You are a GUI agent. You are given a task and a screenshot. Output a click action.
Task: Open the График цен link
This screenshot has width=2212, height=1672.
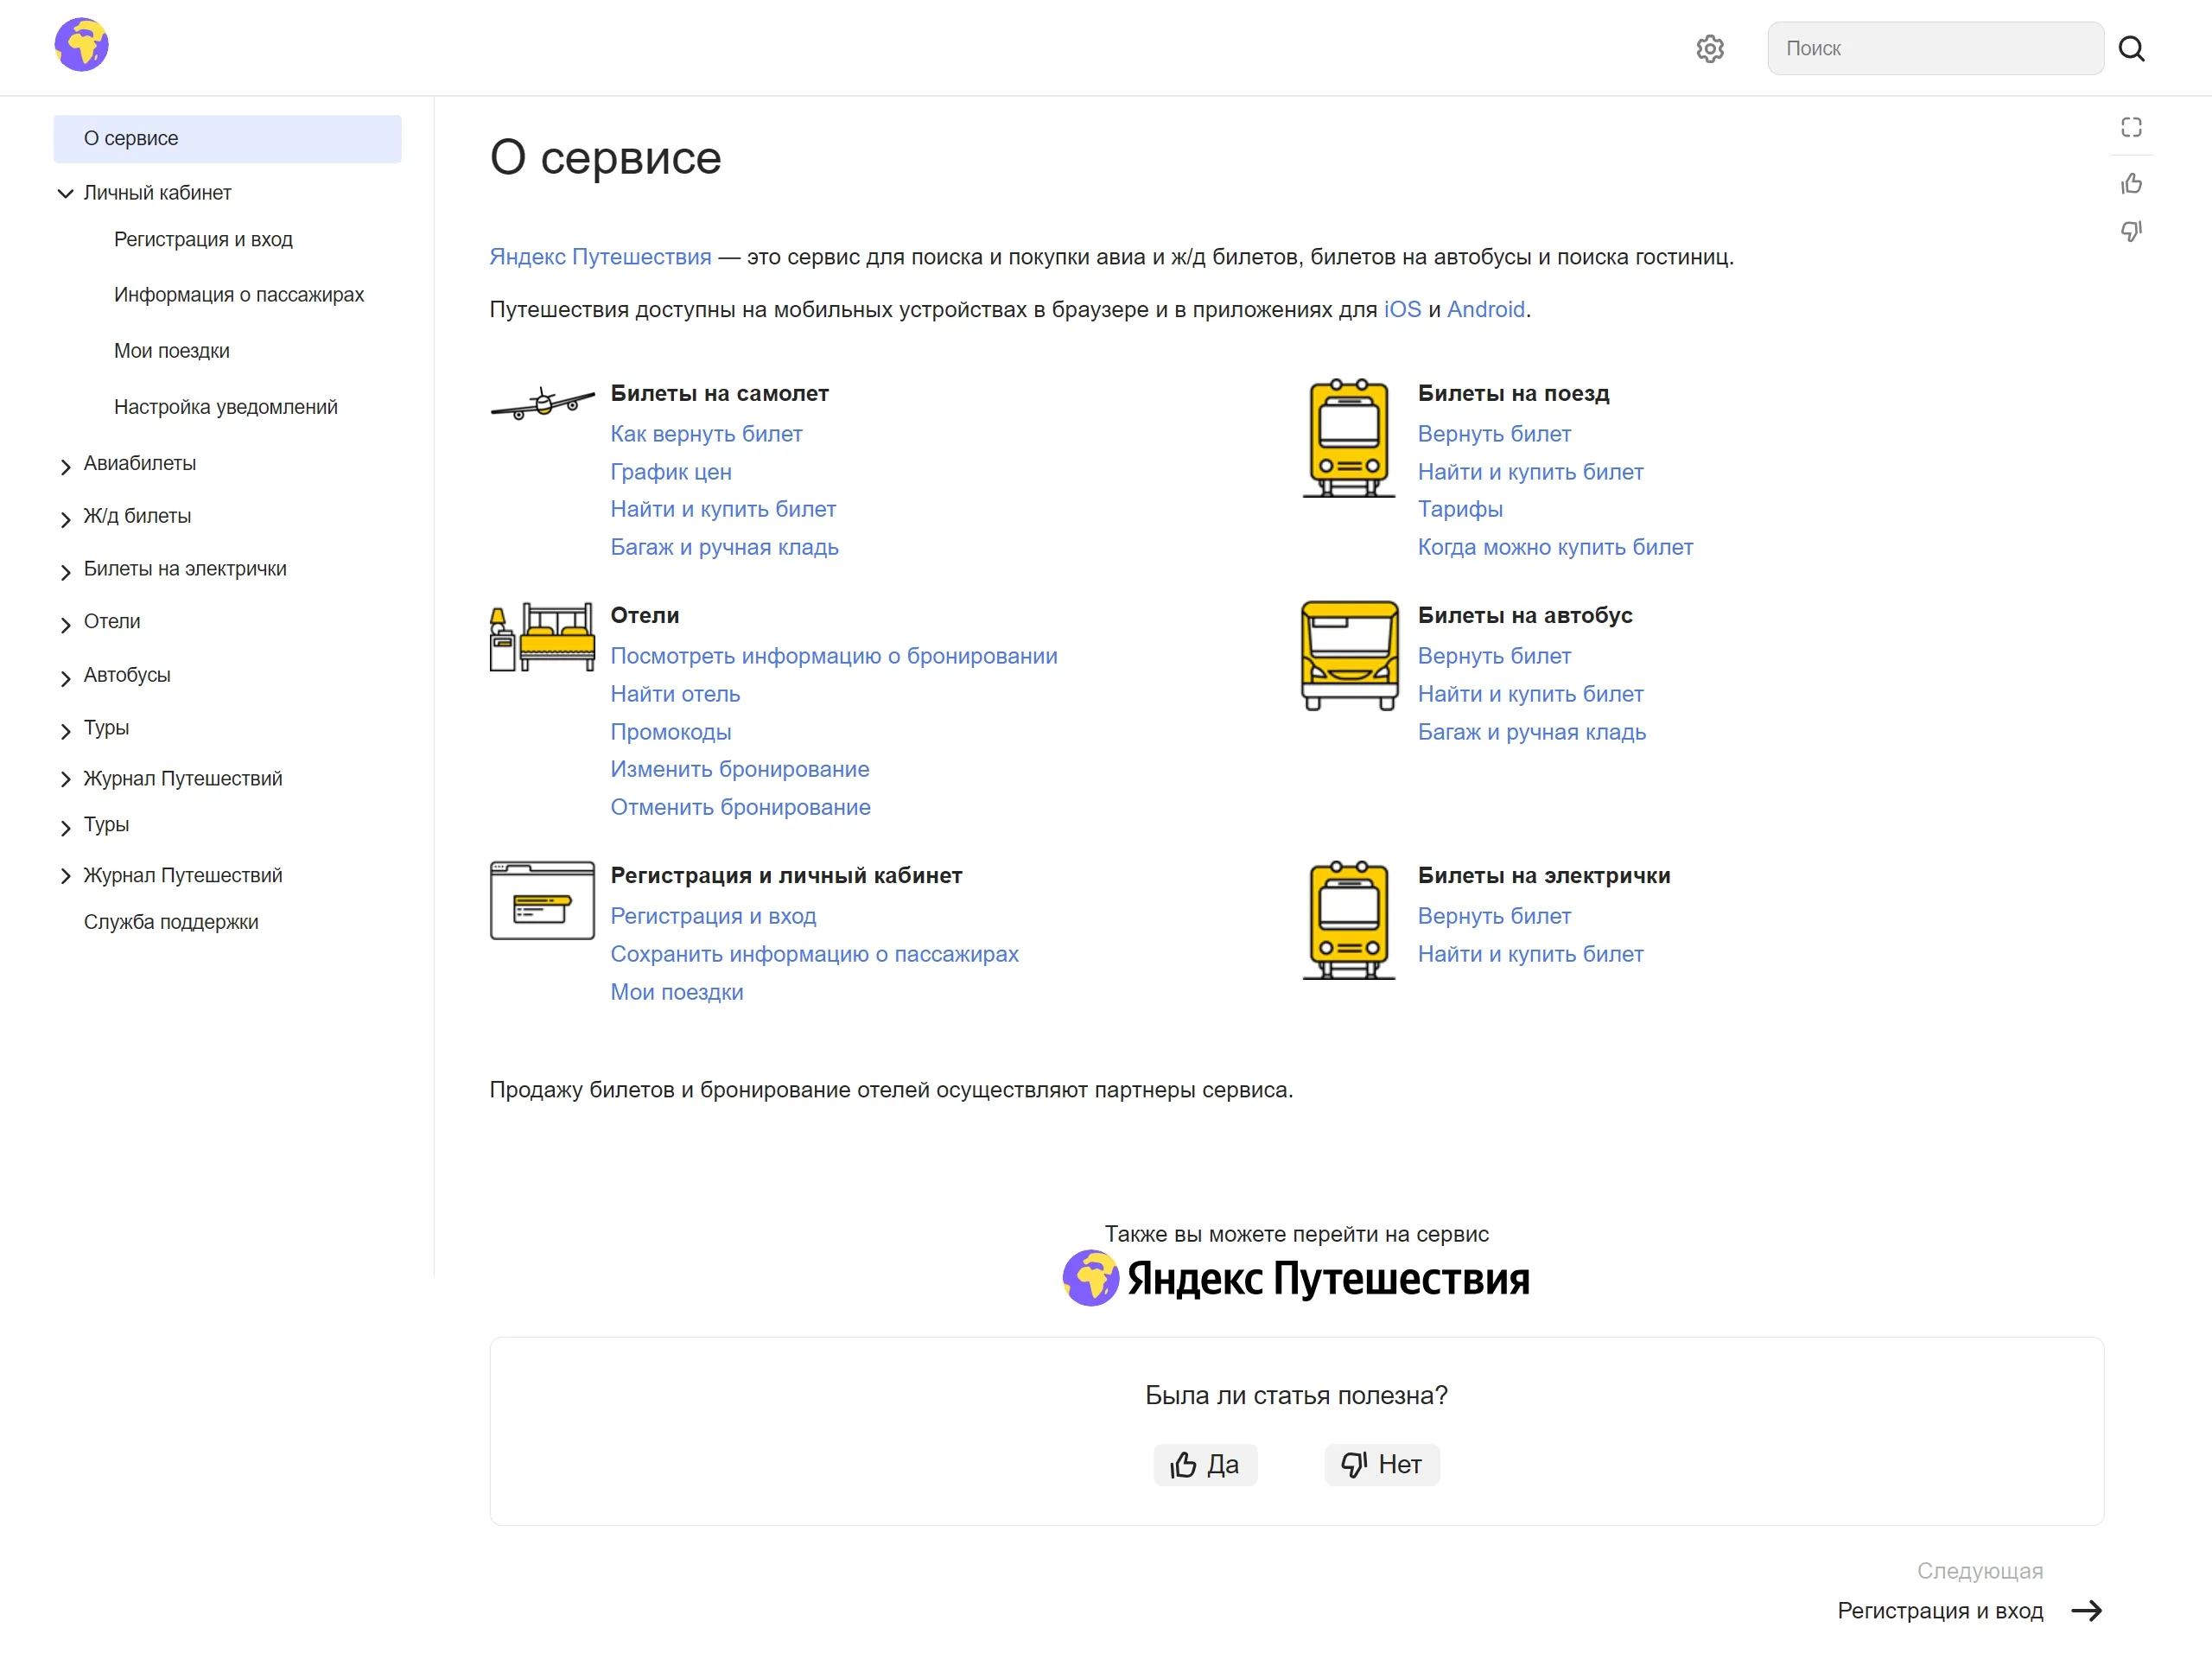point(670,471)
